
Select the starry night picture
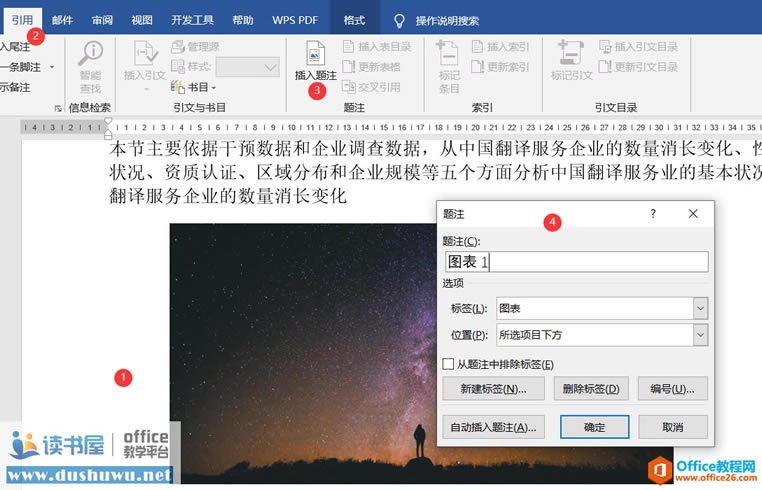click(302, 353)
